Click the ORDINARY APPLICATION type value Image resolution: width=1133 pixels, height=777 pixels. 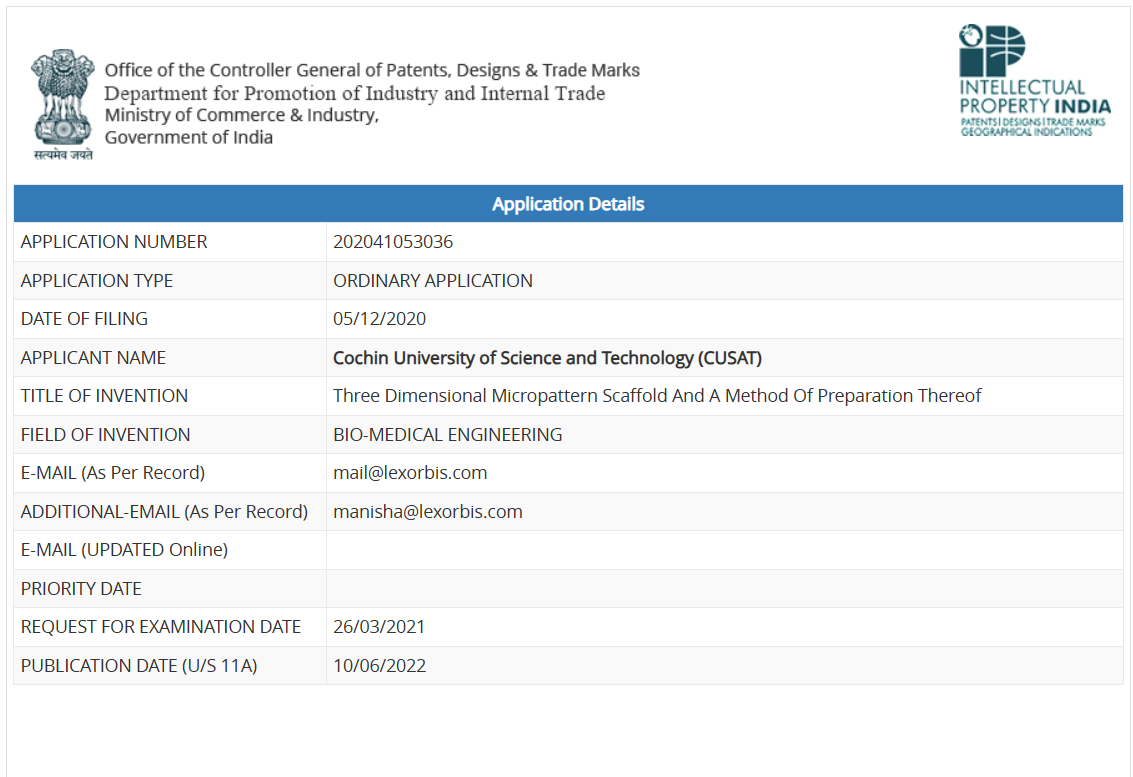click(433, 281)
